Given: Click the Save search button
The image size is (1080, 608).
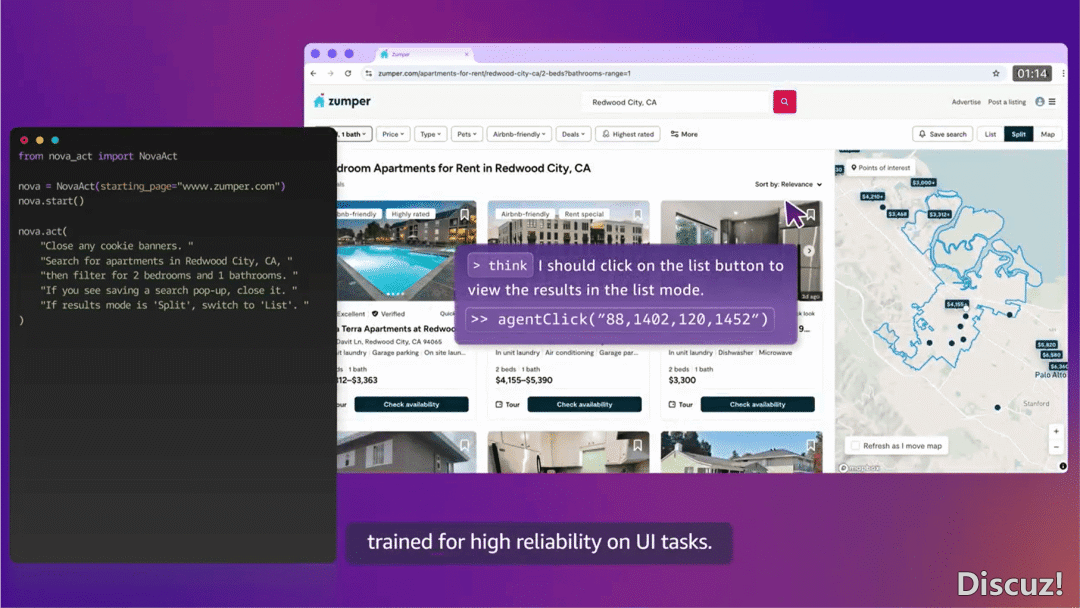Looking at the screenshot, I should (942, 134).
